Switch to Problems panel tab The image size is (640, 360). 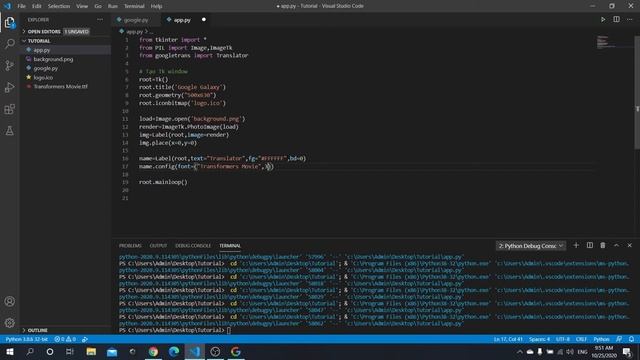(130, 246)
